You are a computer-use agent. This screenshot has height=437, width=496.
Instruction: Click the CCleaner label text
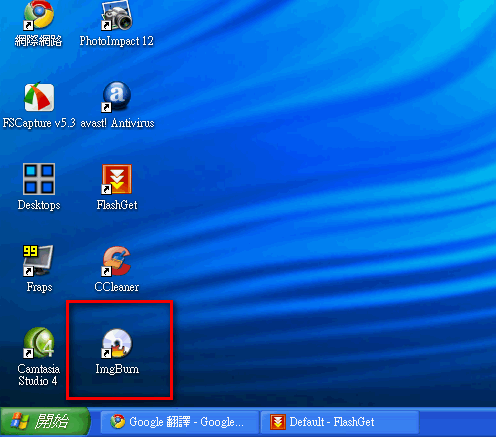[117, 287]
